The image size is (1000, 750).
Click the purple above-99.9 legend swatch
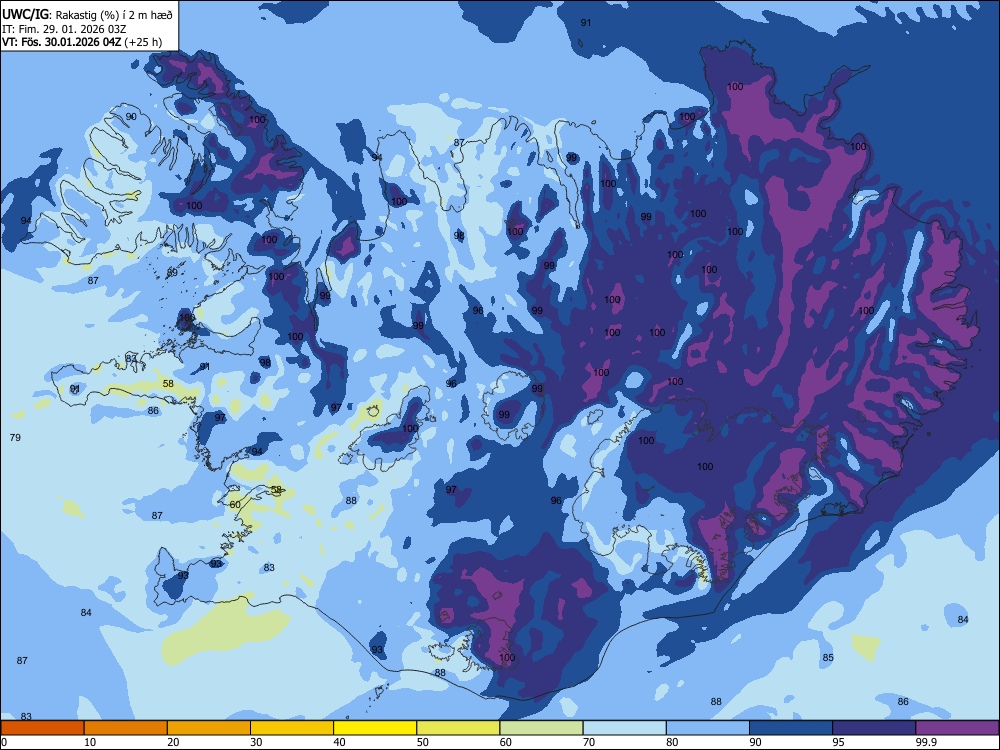pyautogui.click(x=957, y=728)
